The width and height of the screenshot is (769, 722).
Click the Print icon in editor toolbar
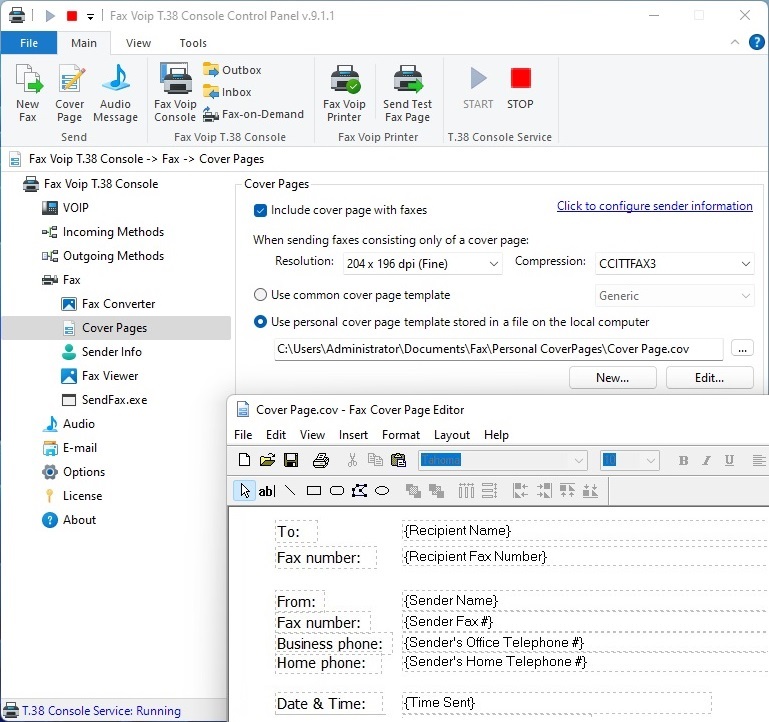(320, 461)
